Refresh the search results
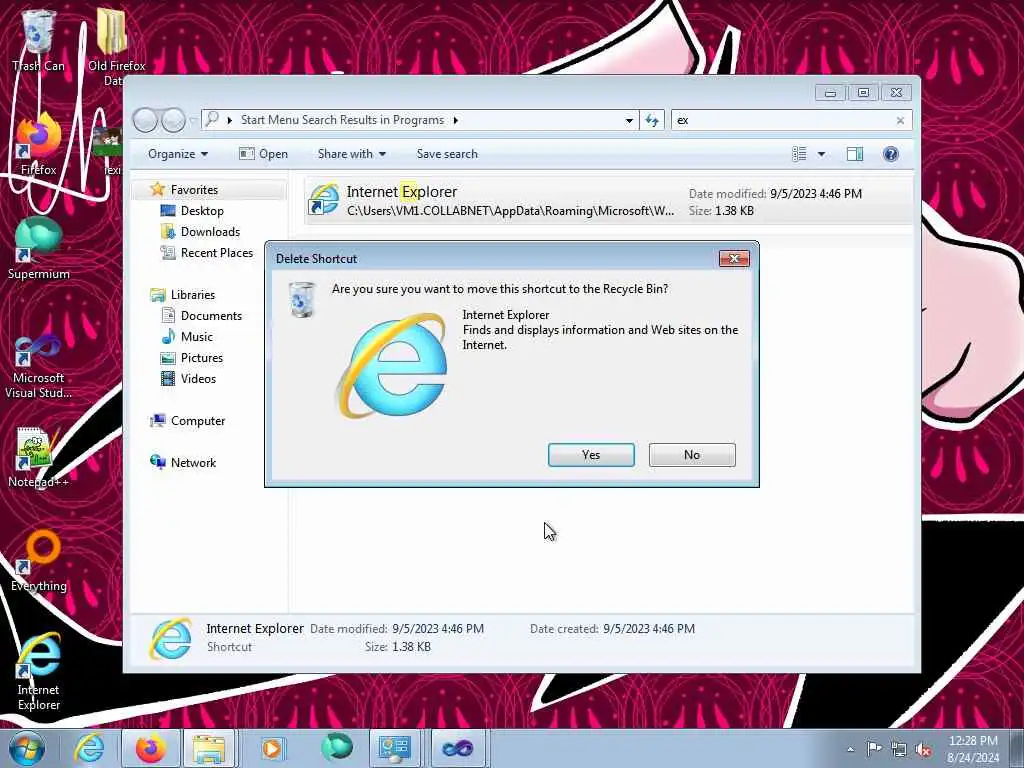 tap(652, 120)
